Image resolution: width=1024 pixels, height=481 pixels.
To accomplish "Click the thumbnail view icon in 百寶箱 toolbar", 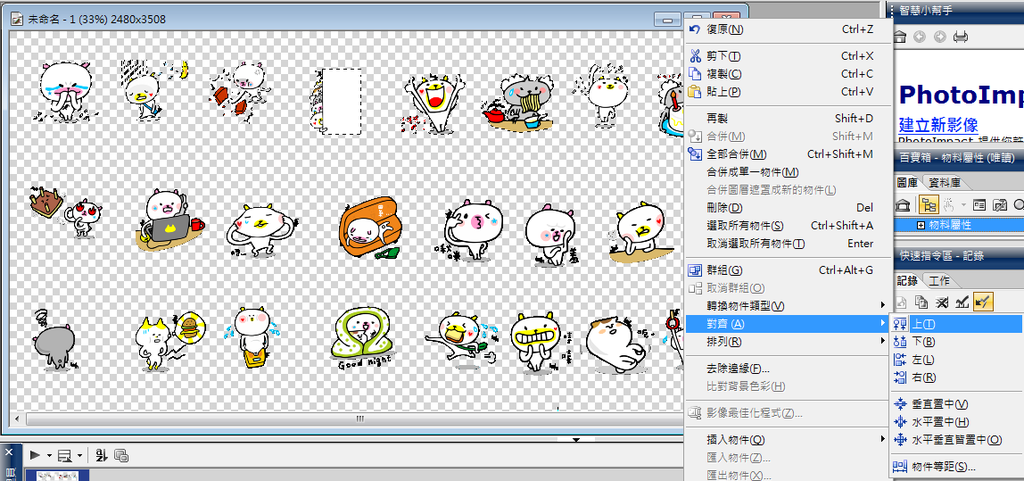I will pos(980,204).
